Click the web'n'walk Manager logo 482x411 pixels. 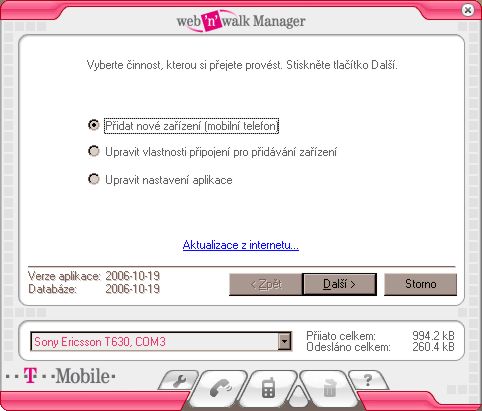[x=241, y=22]
